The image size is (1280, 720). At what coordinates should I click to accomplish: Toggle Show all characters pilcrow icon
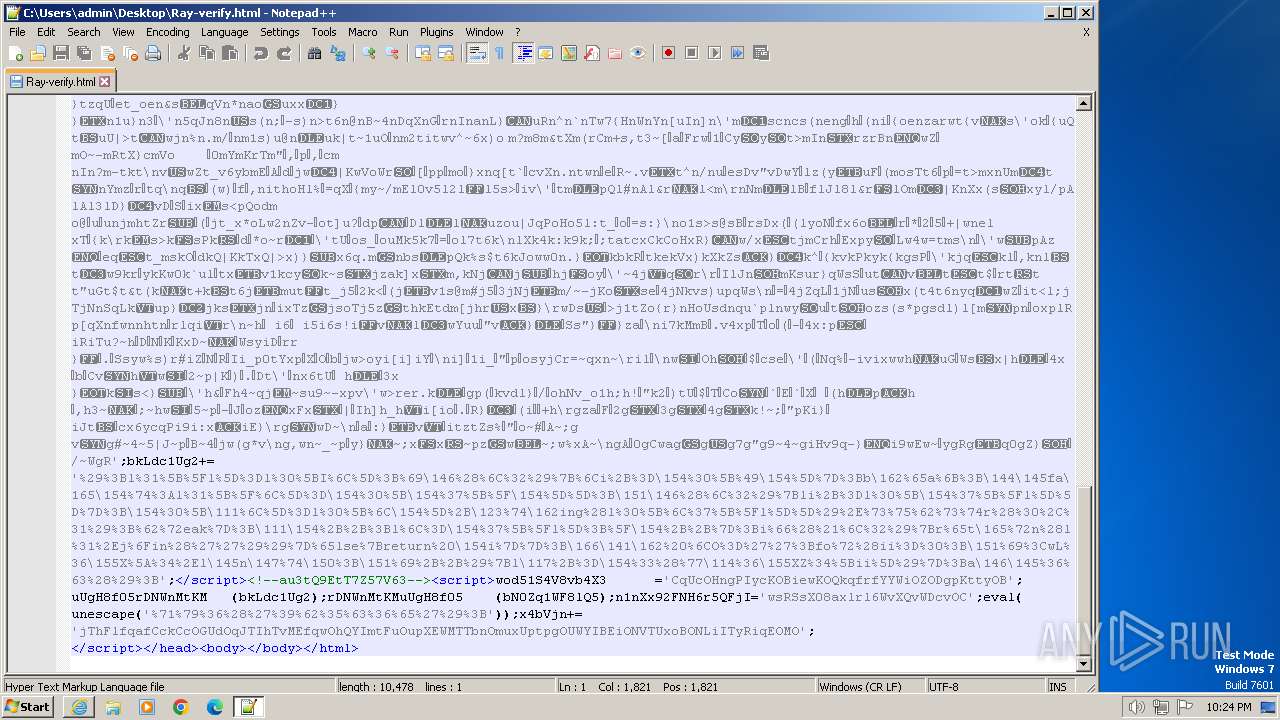click(500, 53)
